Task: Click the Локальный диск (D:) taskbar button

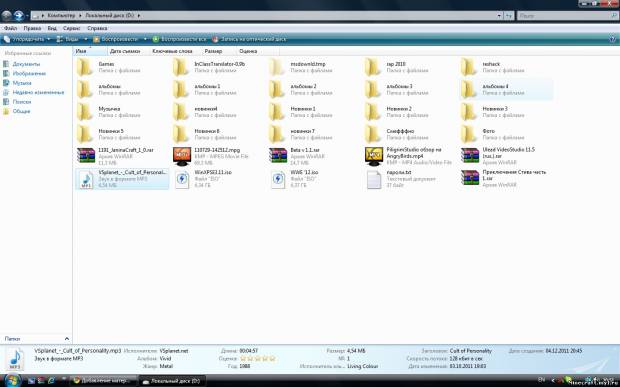Action: coord(172,381)
